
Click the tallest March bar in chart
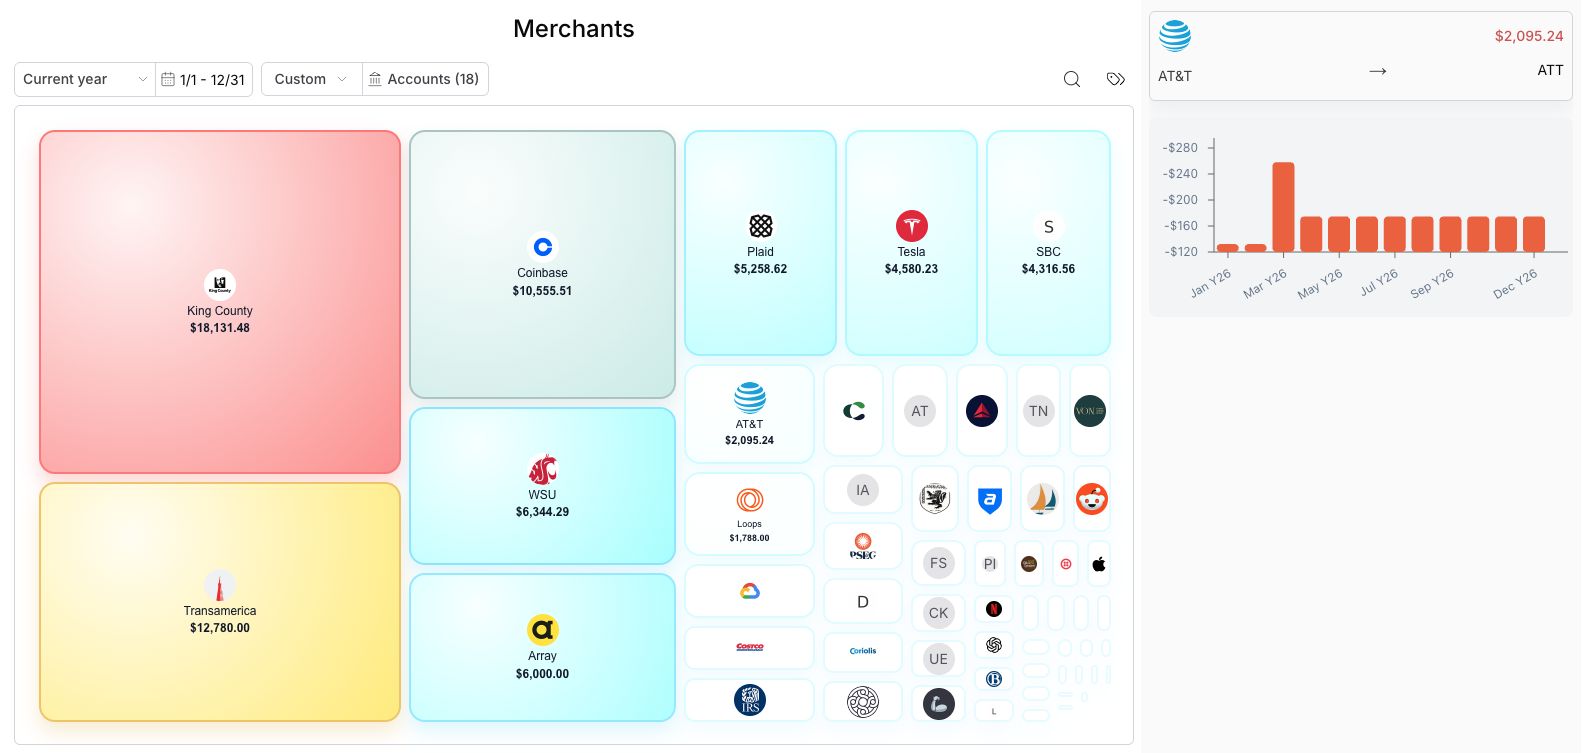point(1283,207)
